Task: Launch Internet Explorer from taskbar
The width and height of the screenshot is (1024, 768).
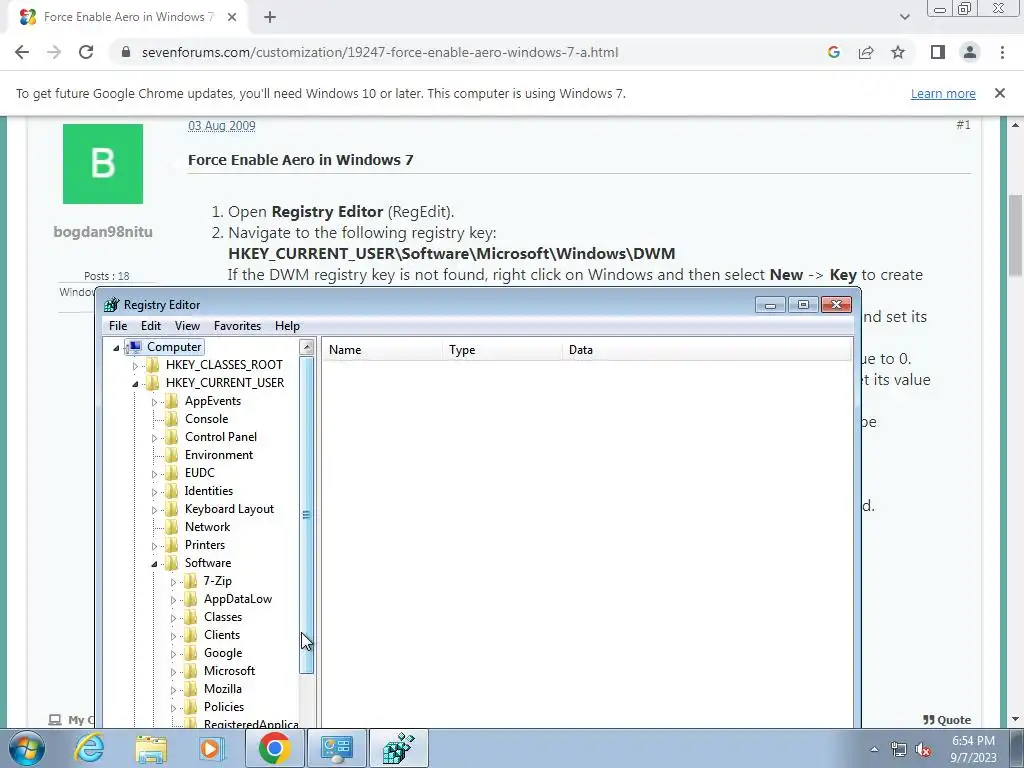Action: click(x=89, y=748)
